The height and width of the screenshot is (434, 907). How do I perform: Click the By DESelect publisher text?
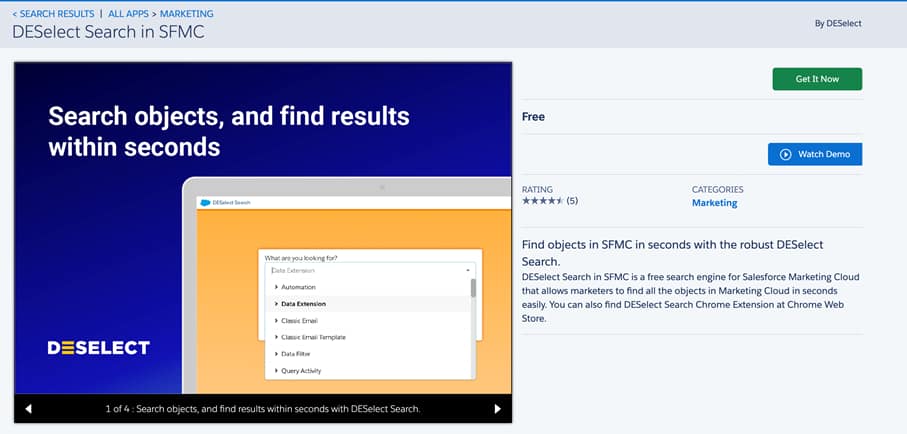pyautogui.click(x=838, y=24)
